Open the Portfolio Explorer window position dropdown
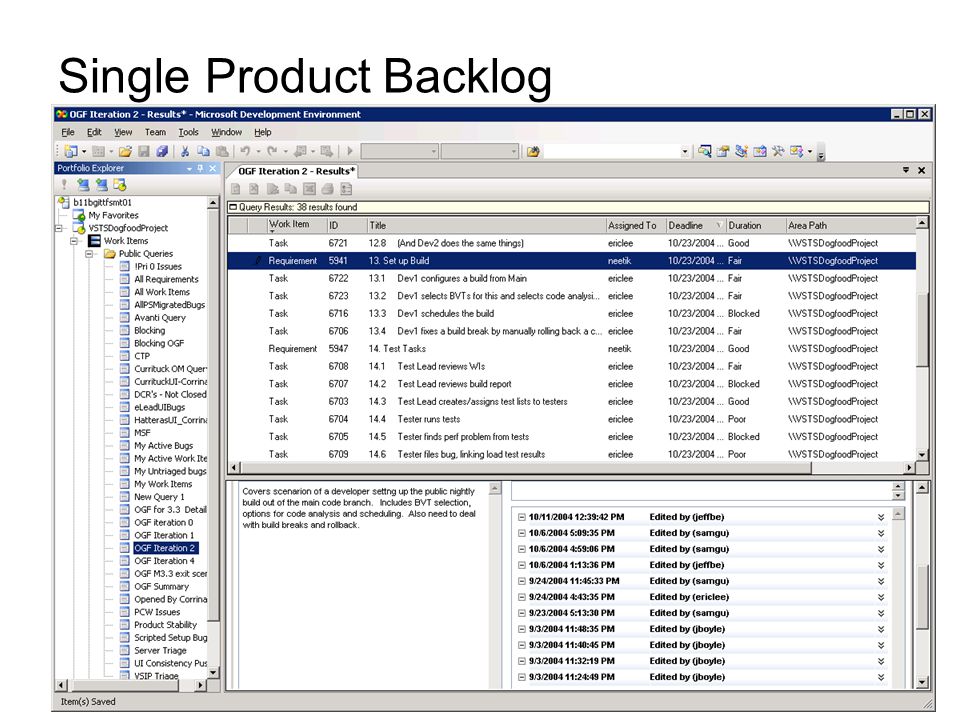Image resolution: width=960 pixels, height=720 pixels. (x=189, y=168)
